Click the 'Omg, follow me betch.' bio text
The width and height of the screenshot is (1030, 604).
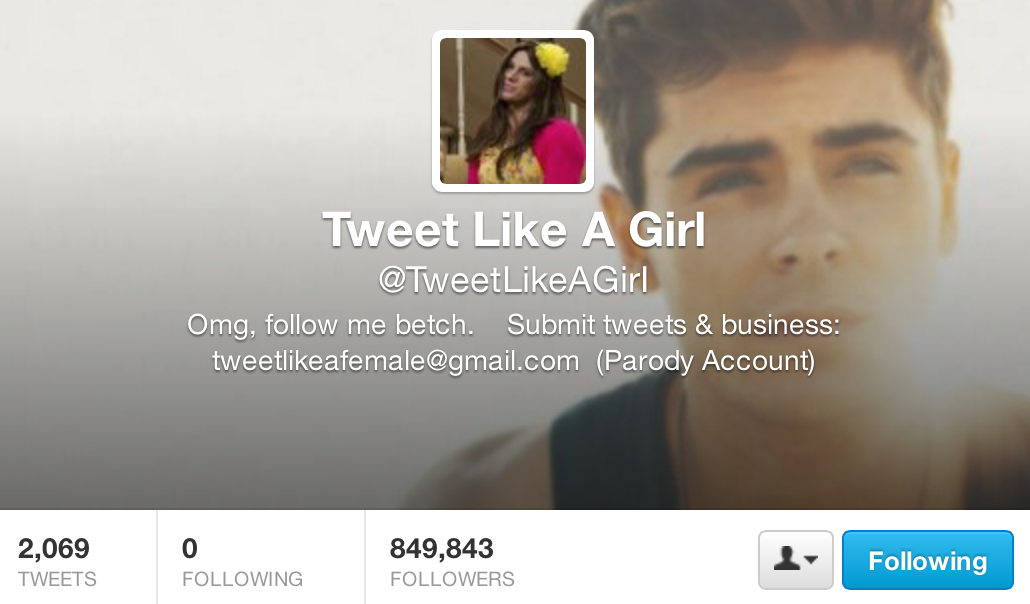coord(330,325)
